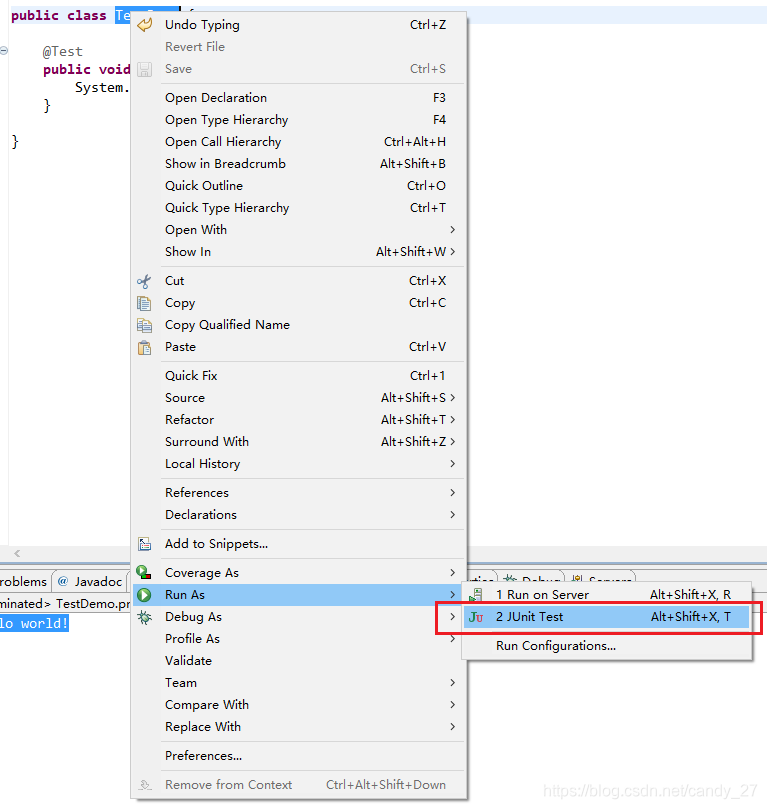The image size is (767, 809).
Task: Choose Undo Typing from the context menu
Action: [x=299, y=25]
